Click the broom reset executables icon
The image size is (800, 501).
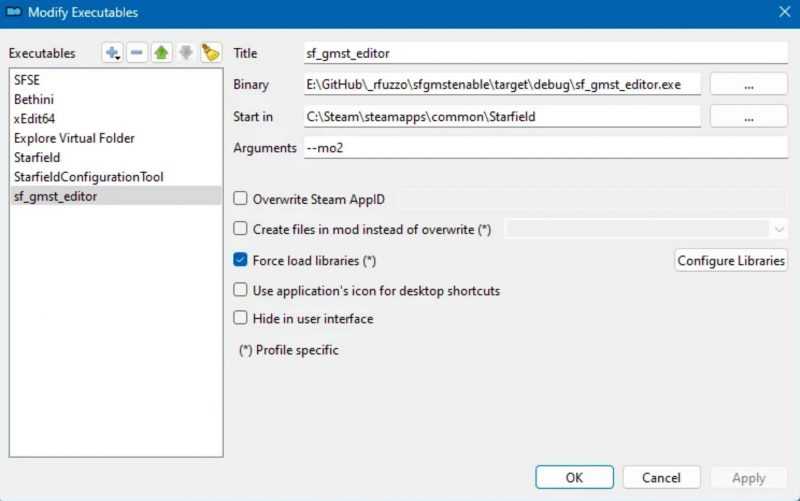[x=211, y=53]
